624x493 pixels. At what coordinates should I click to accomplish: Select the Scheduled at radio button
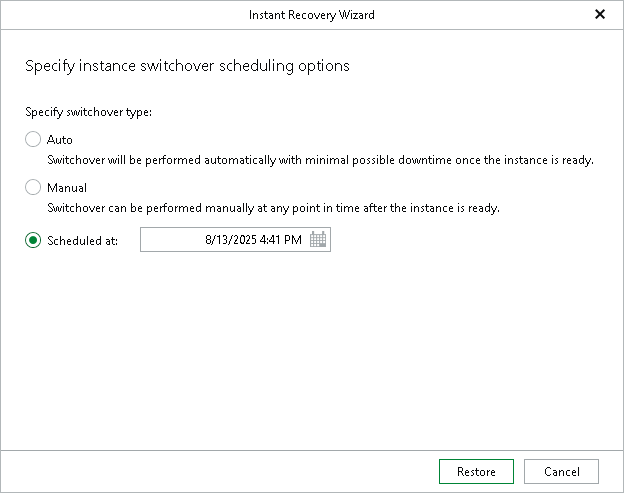pyautogui.click(x=33, y=240)
